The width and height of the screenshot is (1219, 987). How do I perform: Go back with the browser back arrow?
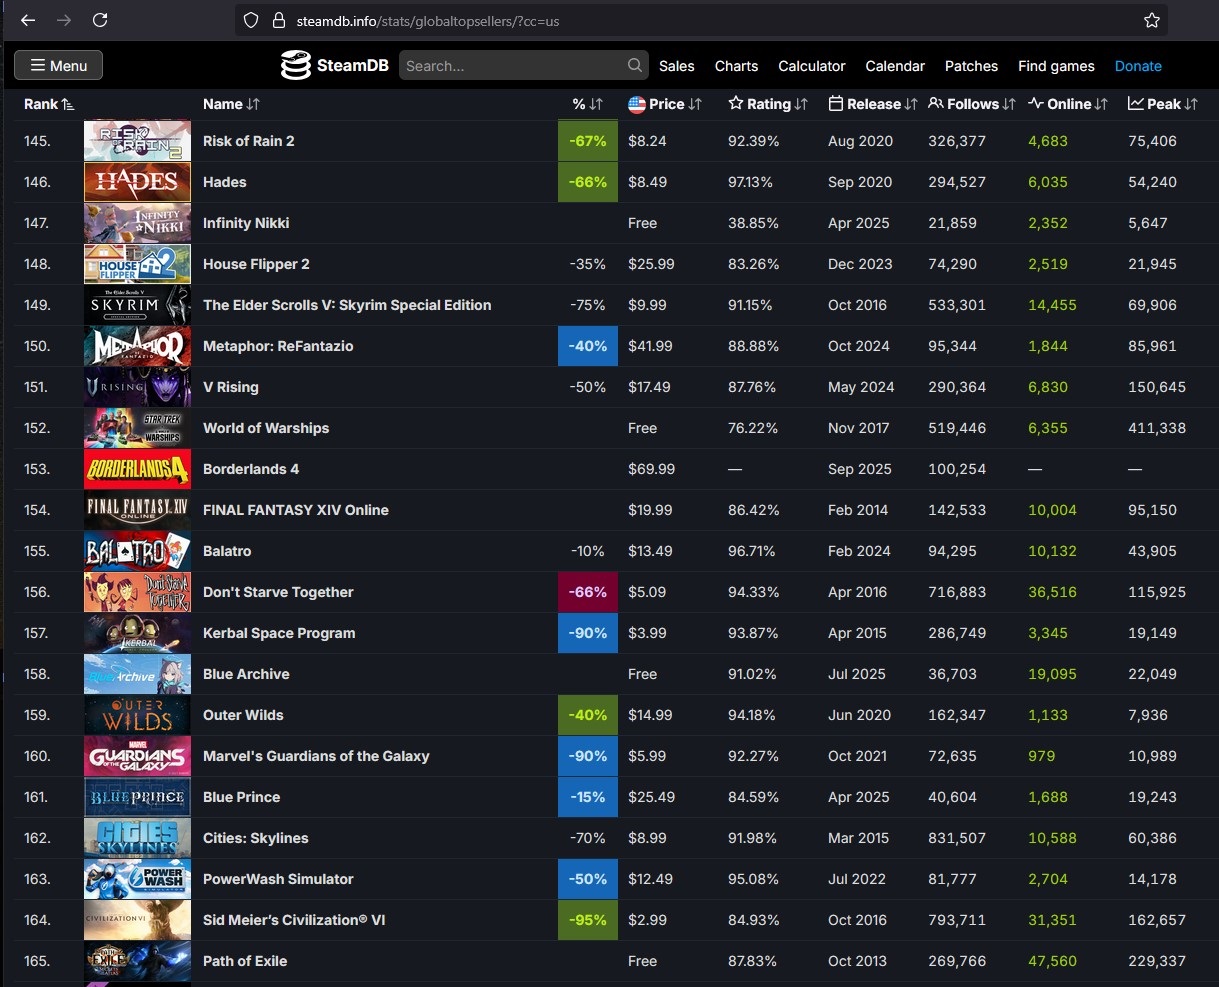click(28, 20)
